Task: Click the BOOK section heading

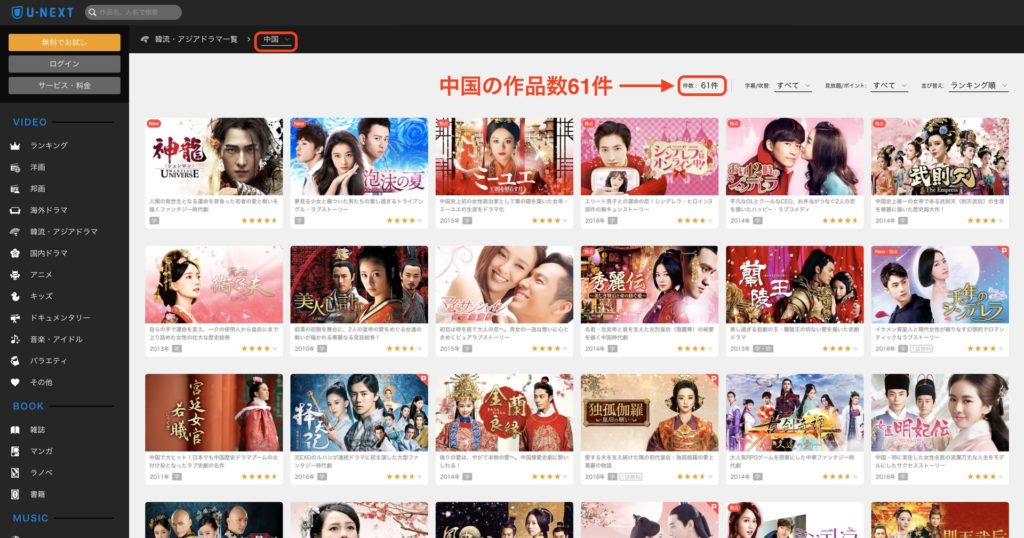Action: click(28, 406)
